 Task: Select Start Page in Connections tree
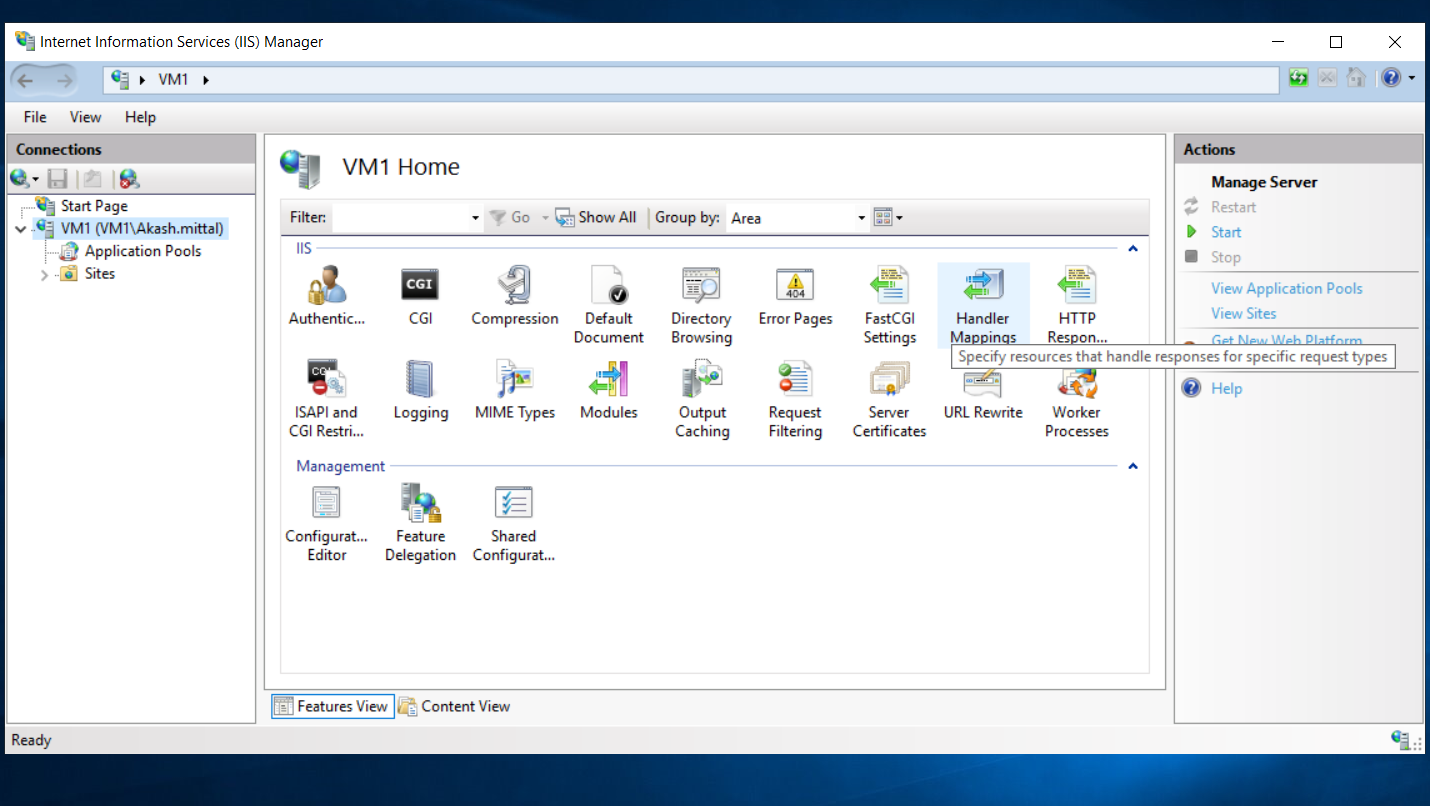click(x=94, y=206)
